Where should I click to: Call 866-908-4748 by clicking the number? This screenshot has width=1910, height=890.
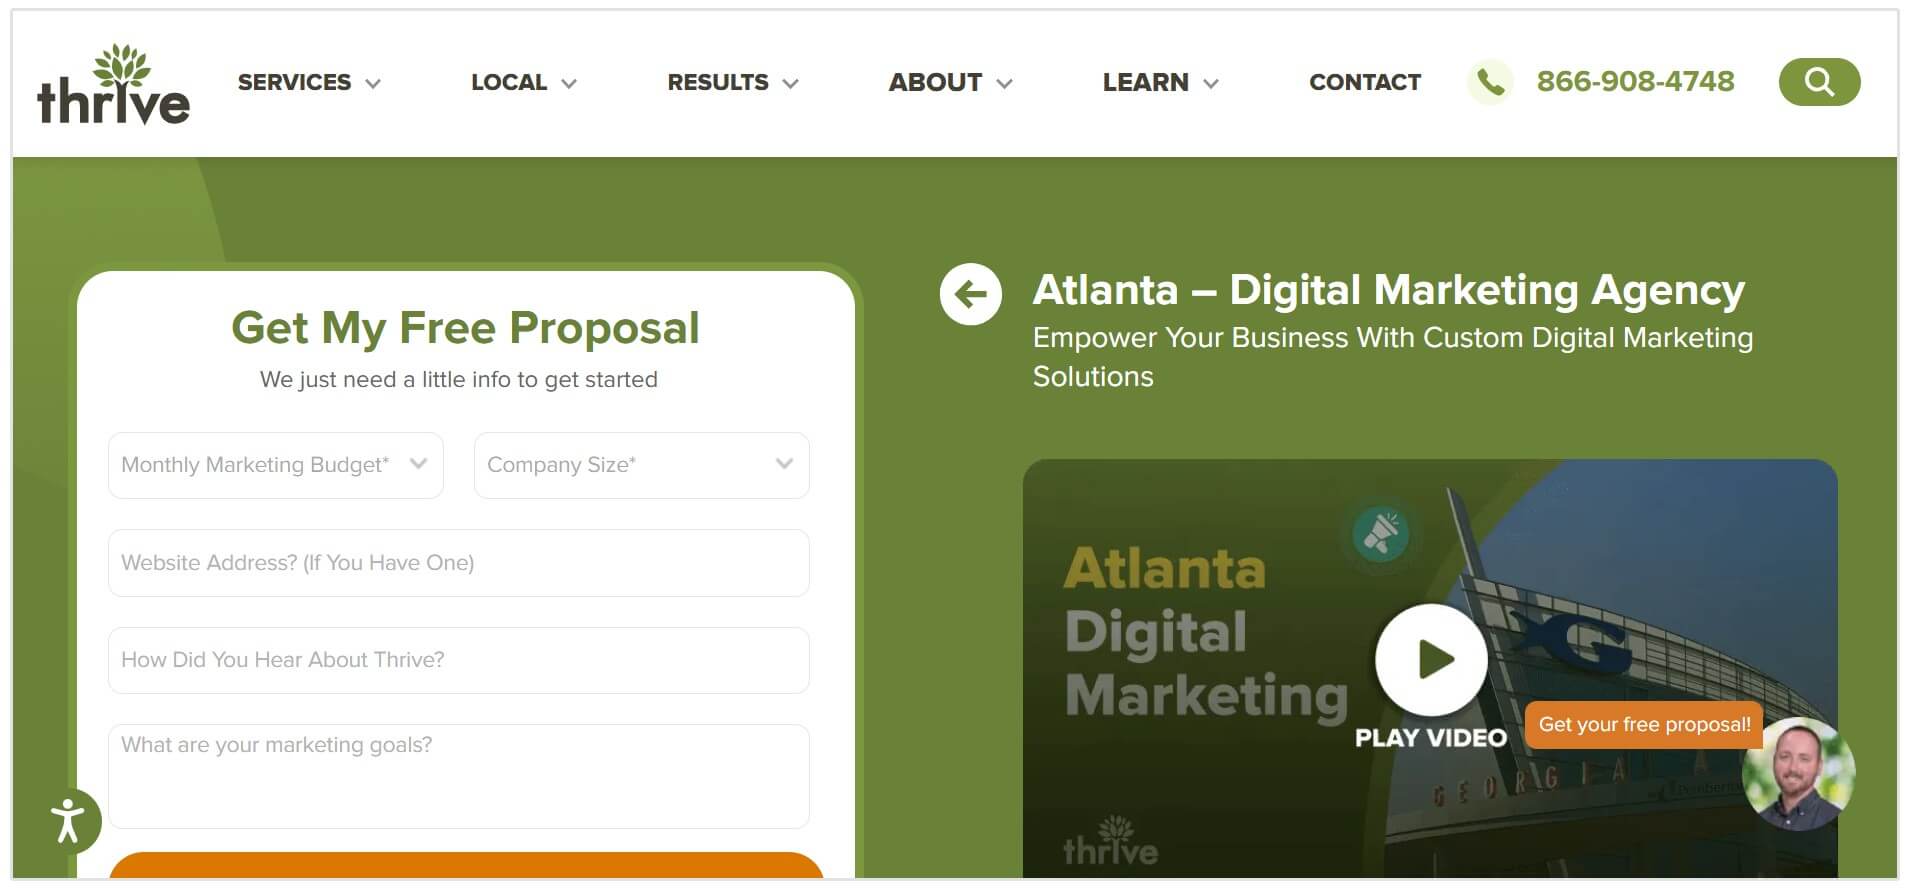(x=1635, y=82)
